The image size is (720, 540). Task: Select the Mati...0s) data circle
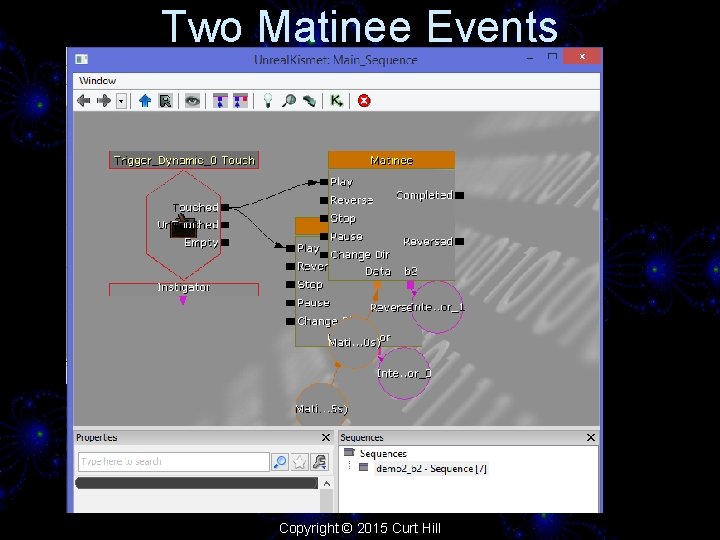(354, 342)
